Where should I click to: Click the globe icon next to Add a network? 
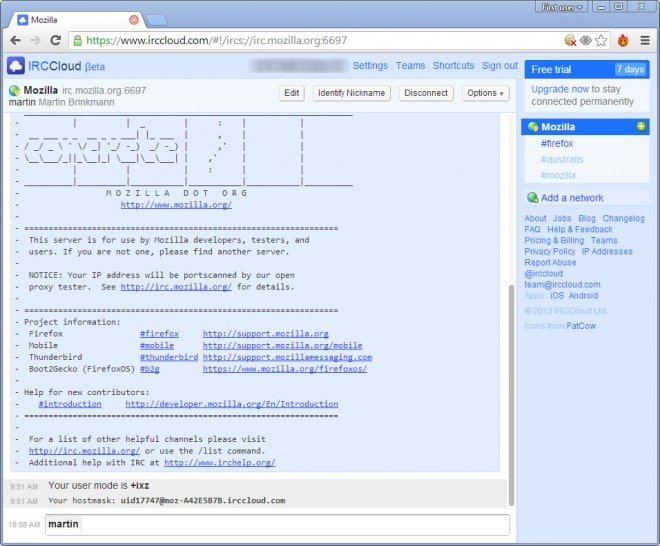(x=532, y=198)
